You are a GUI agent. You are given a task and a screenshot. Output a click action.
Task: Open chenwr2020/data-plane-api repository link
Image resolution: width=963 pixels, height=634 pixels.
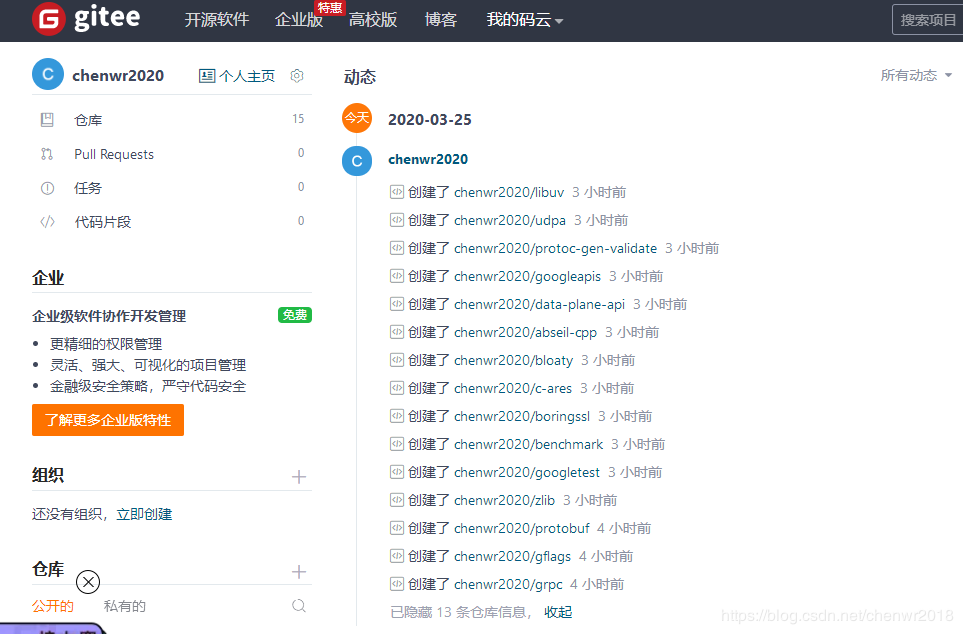coord(539,304)
